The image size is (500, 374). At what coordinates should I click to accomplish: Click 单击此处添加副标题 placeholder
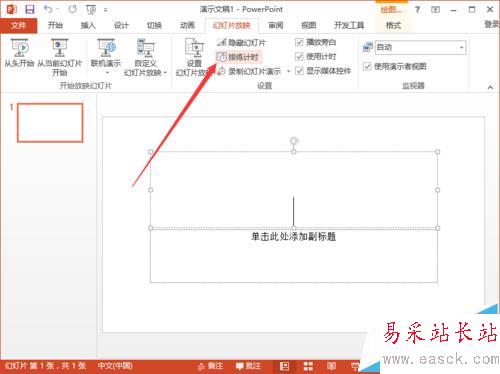[293, 237]
